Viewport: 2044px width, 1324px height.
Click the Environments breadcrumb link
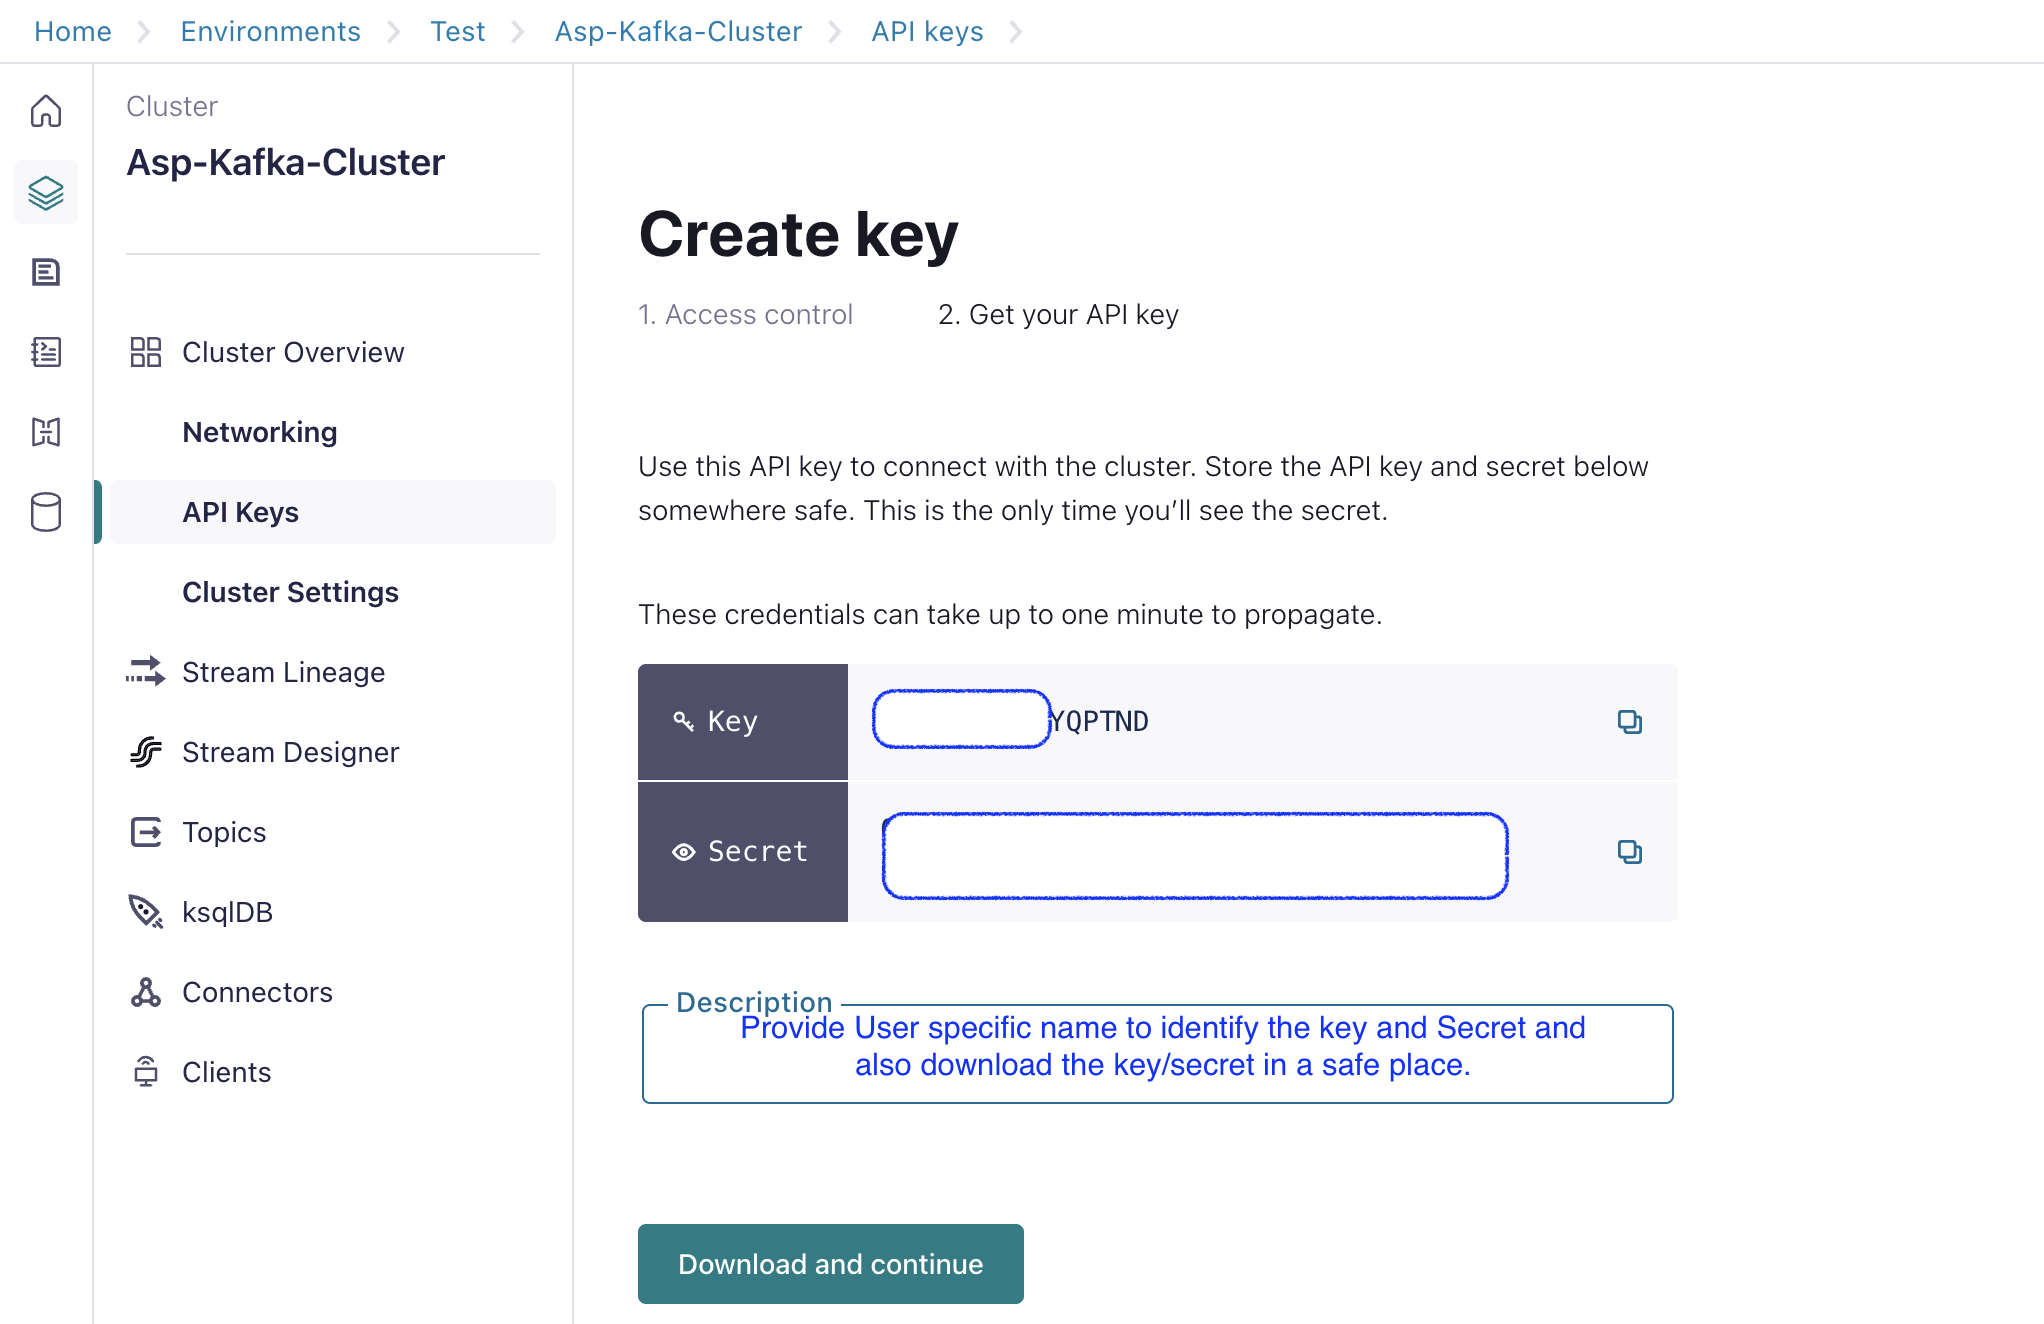(270, 31)
